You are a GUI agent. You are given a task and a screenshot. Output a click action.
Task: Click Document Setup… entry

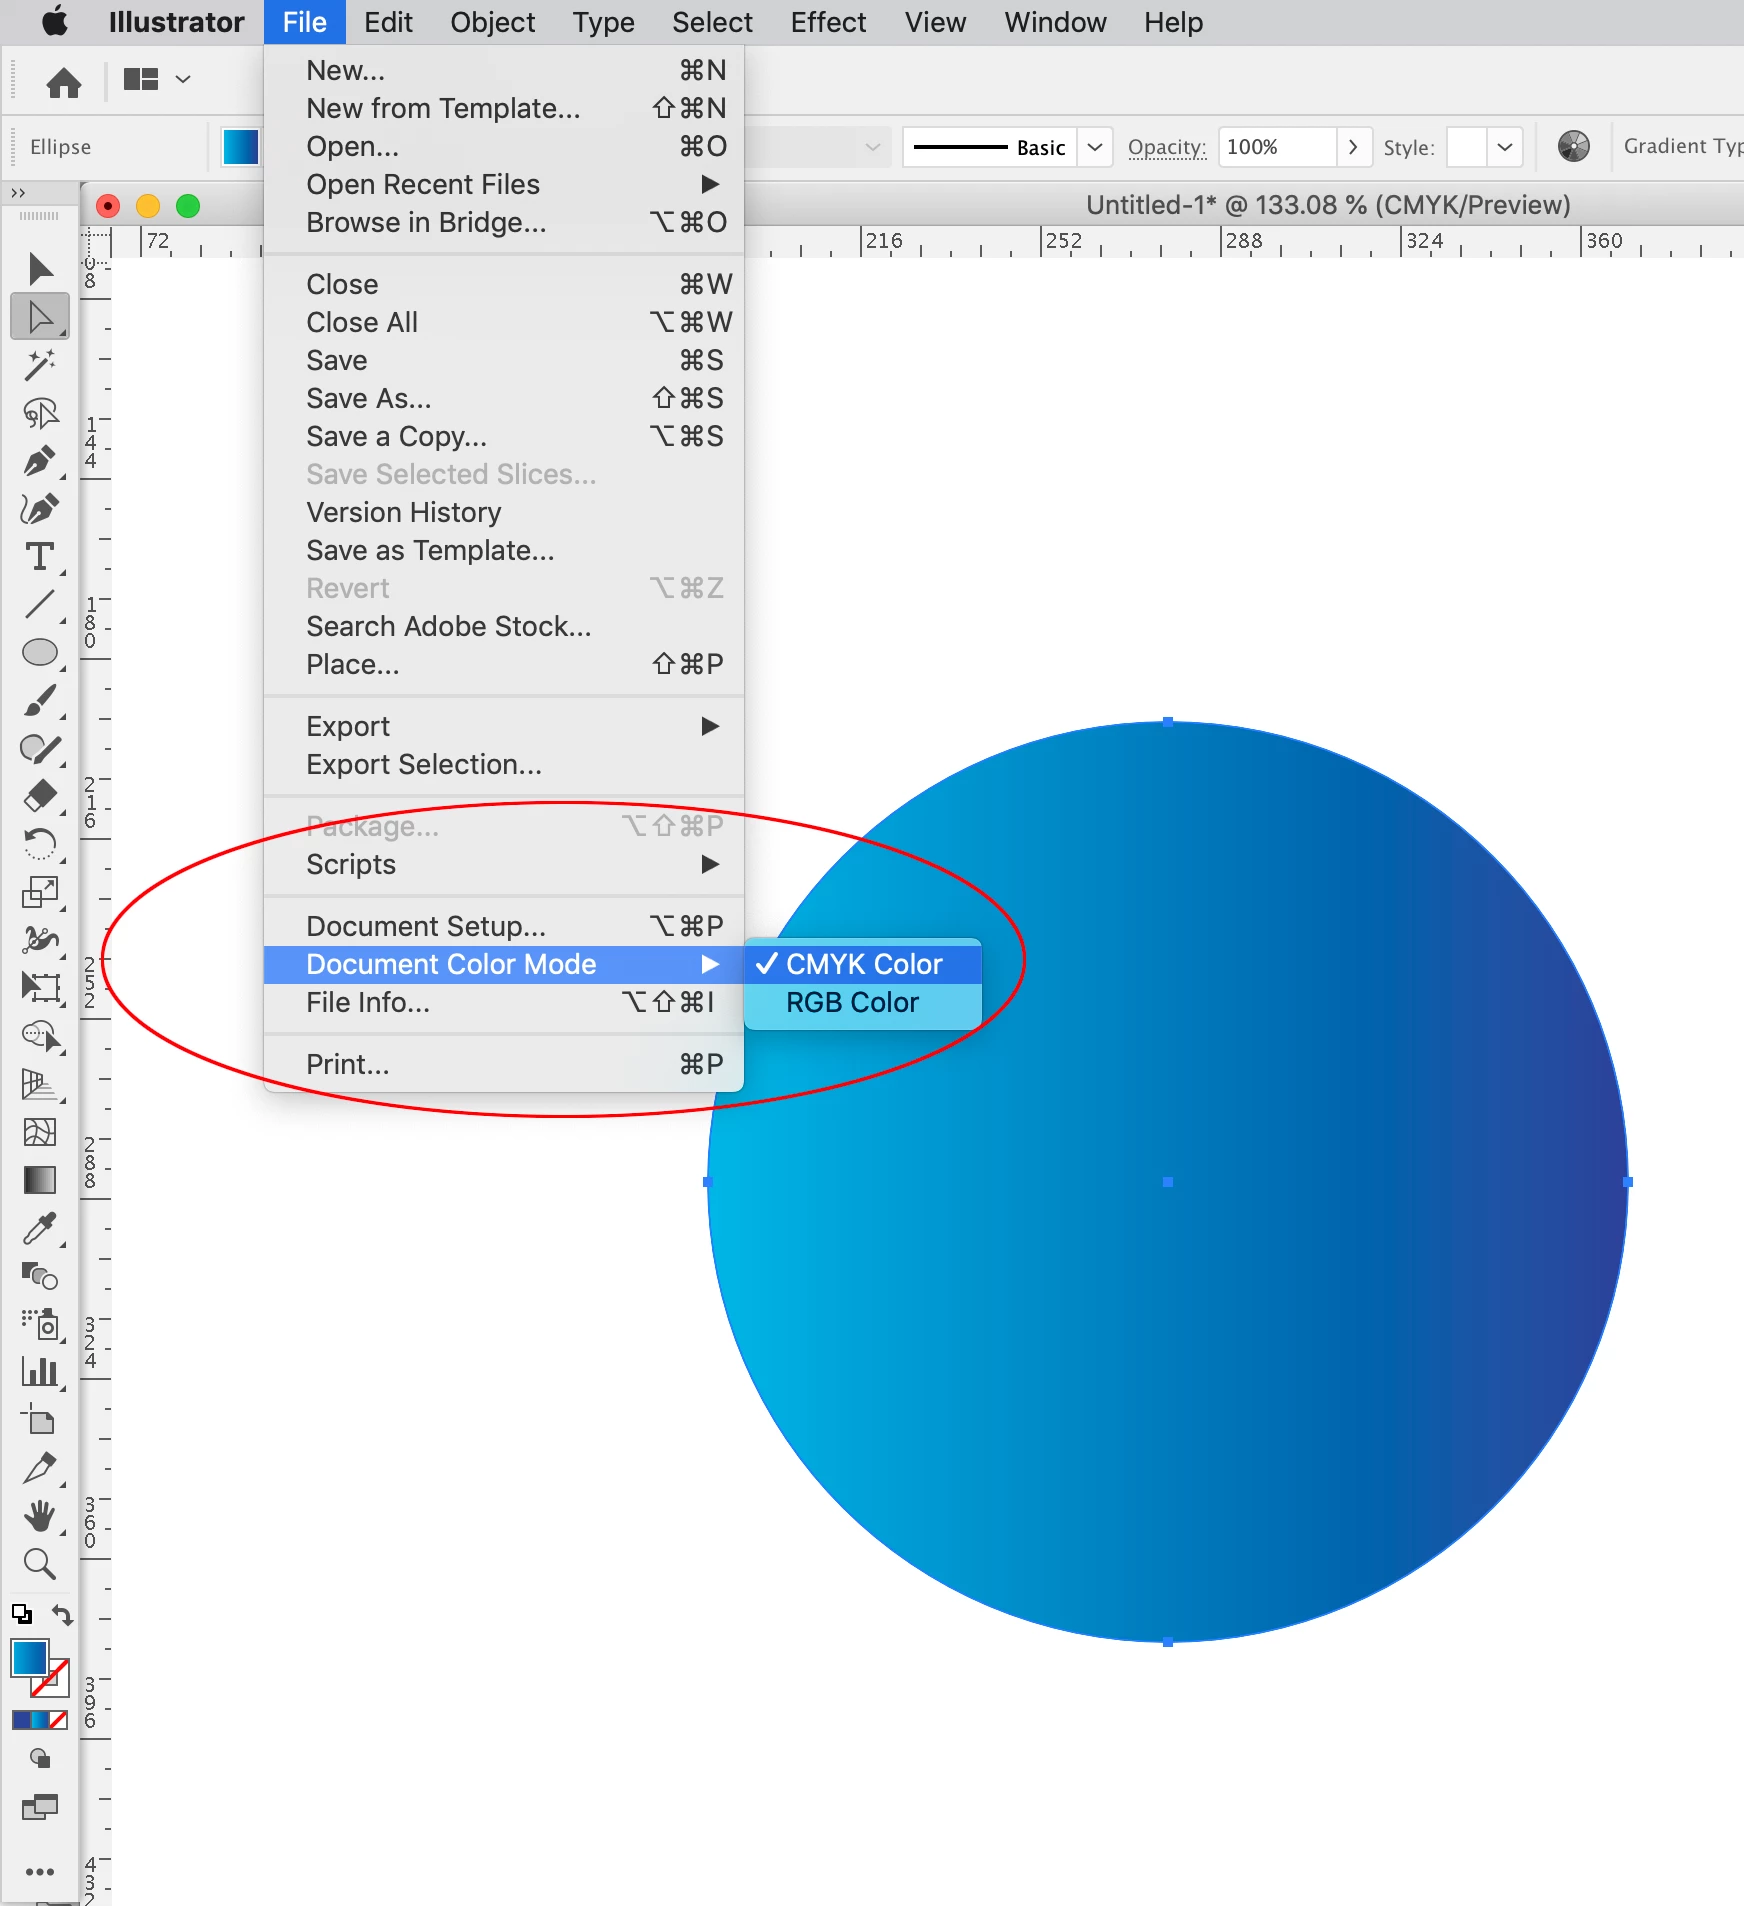[x=504, y=926]
